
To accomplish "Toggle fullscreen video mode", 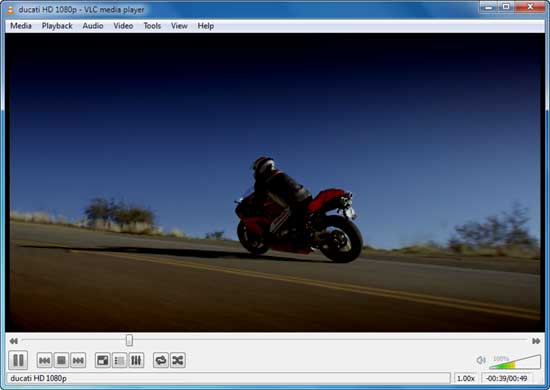I will (103, 360).
